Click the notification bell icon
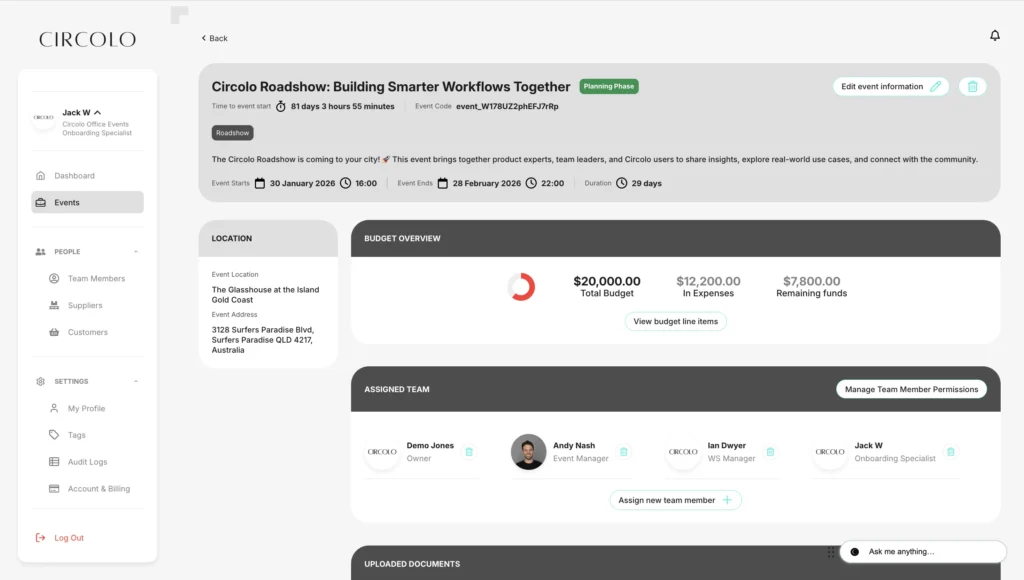The width and height of the screenshot is (1024, 580). [994, 36]
